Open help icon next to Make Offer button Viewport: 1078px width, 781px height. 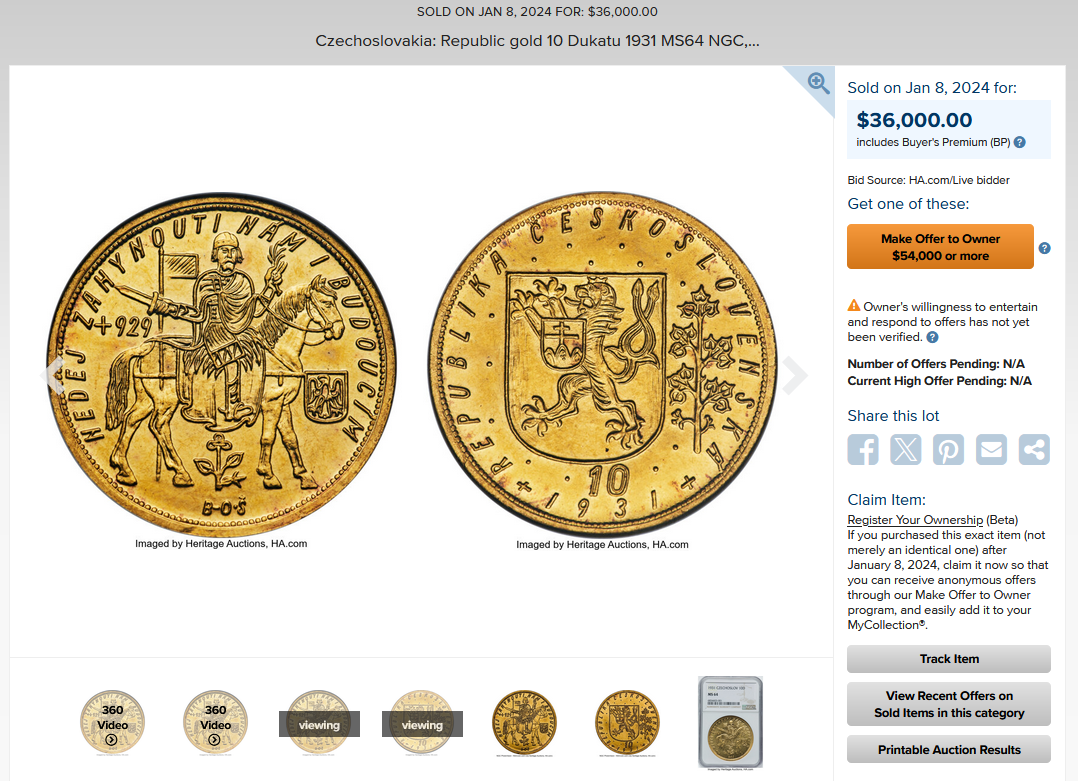tap(1044, 248)
